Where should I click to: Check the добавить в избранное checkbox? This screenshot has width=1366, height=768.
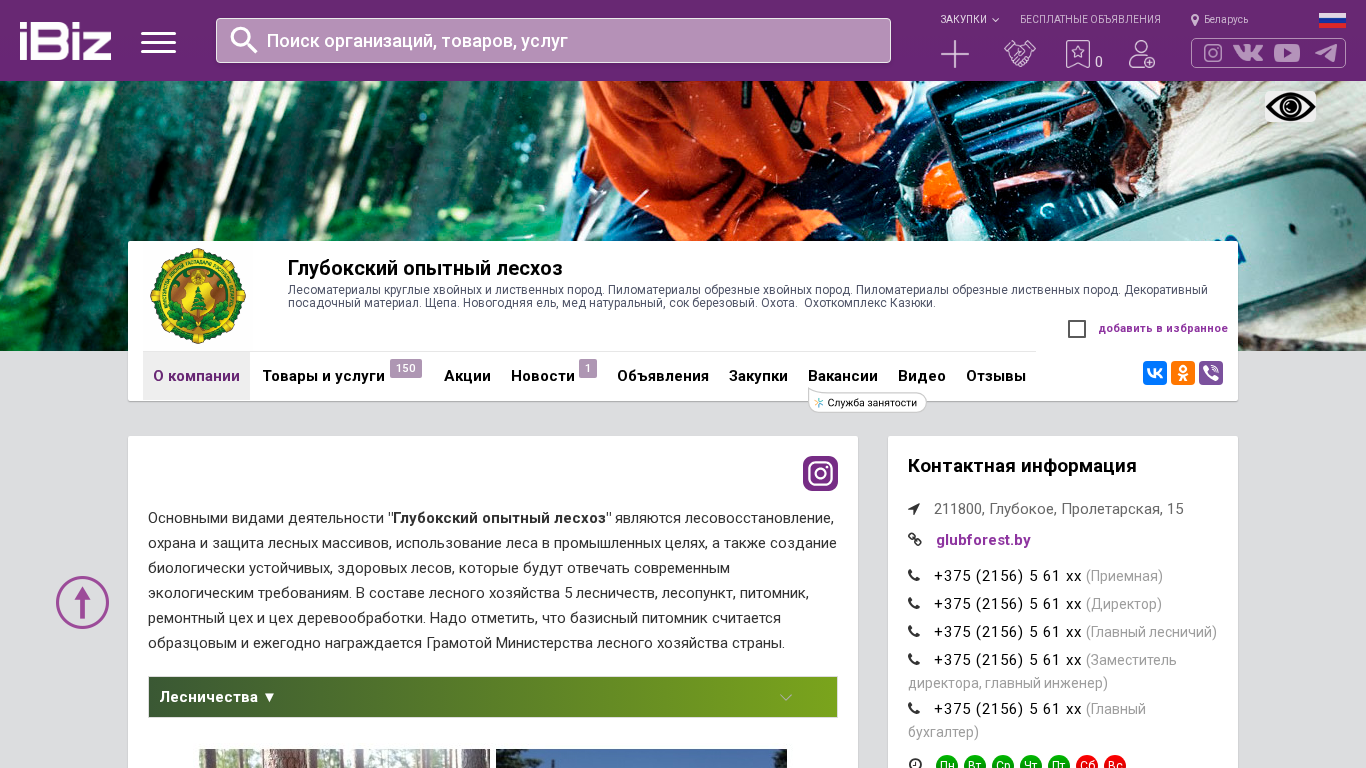[1077, 329]
